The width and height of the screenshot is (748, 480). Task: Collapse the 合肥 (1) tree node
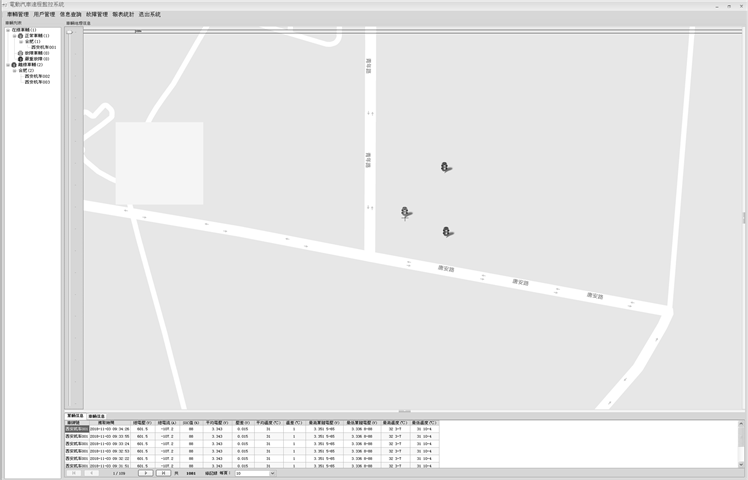[x=21, y=42]
